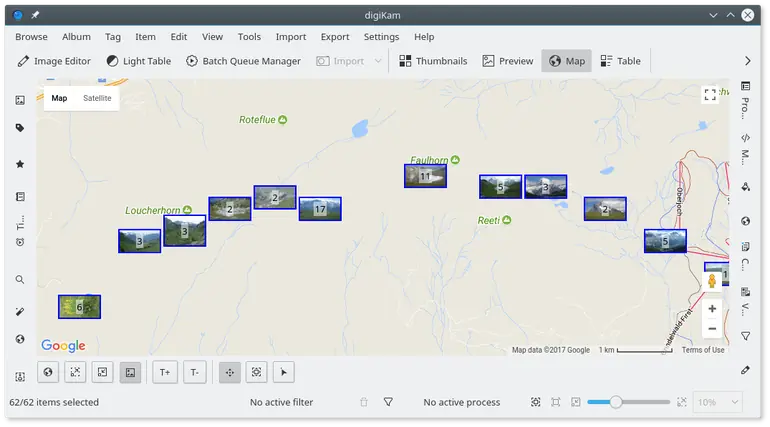Click the increase thumbnail size T+ button
770x427 pixels.
tap(165, 372)
